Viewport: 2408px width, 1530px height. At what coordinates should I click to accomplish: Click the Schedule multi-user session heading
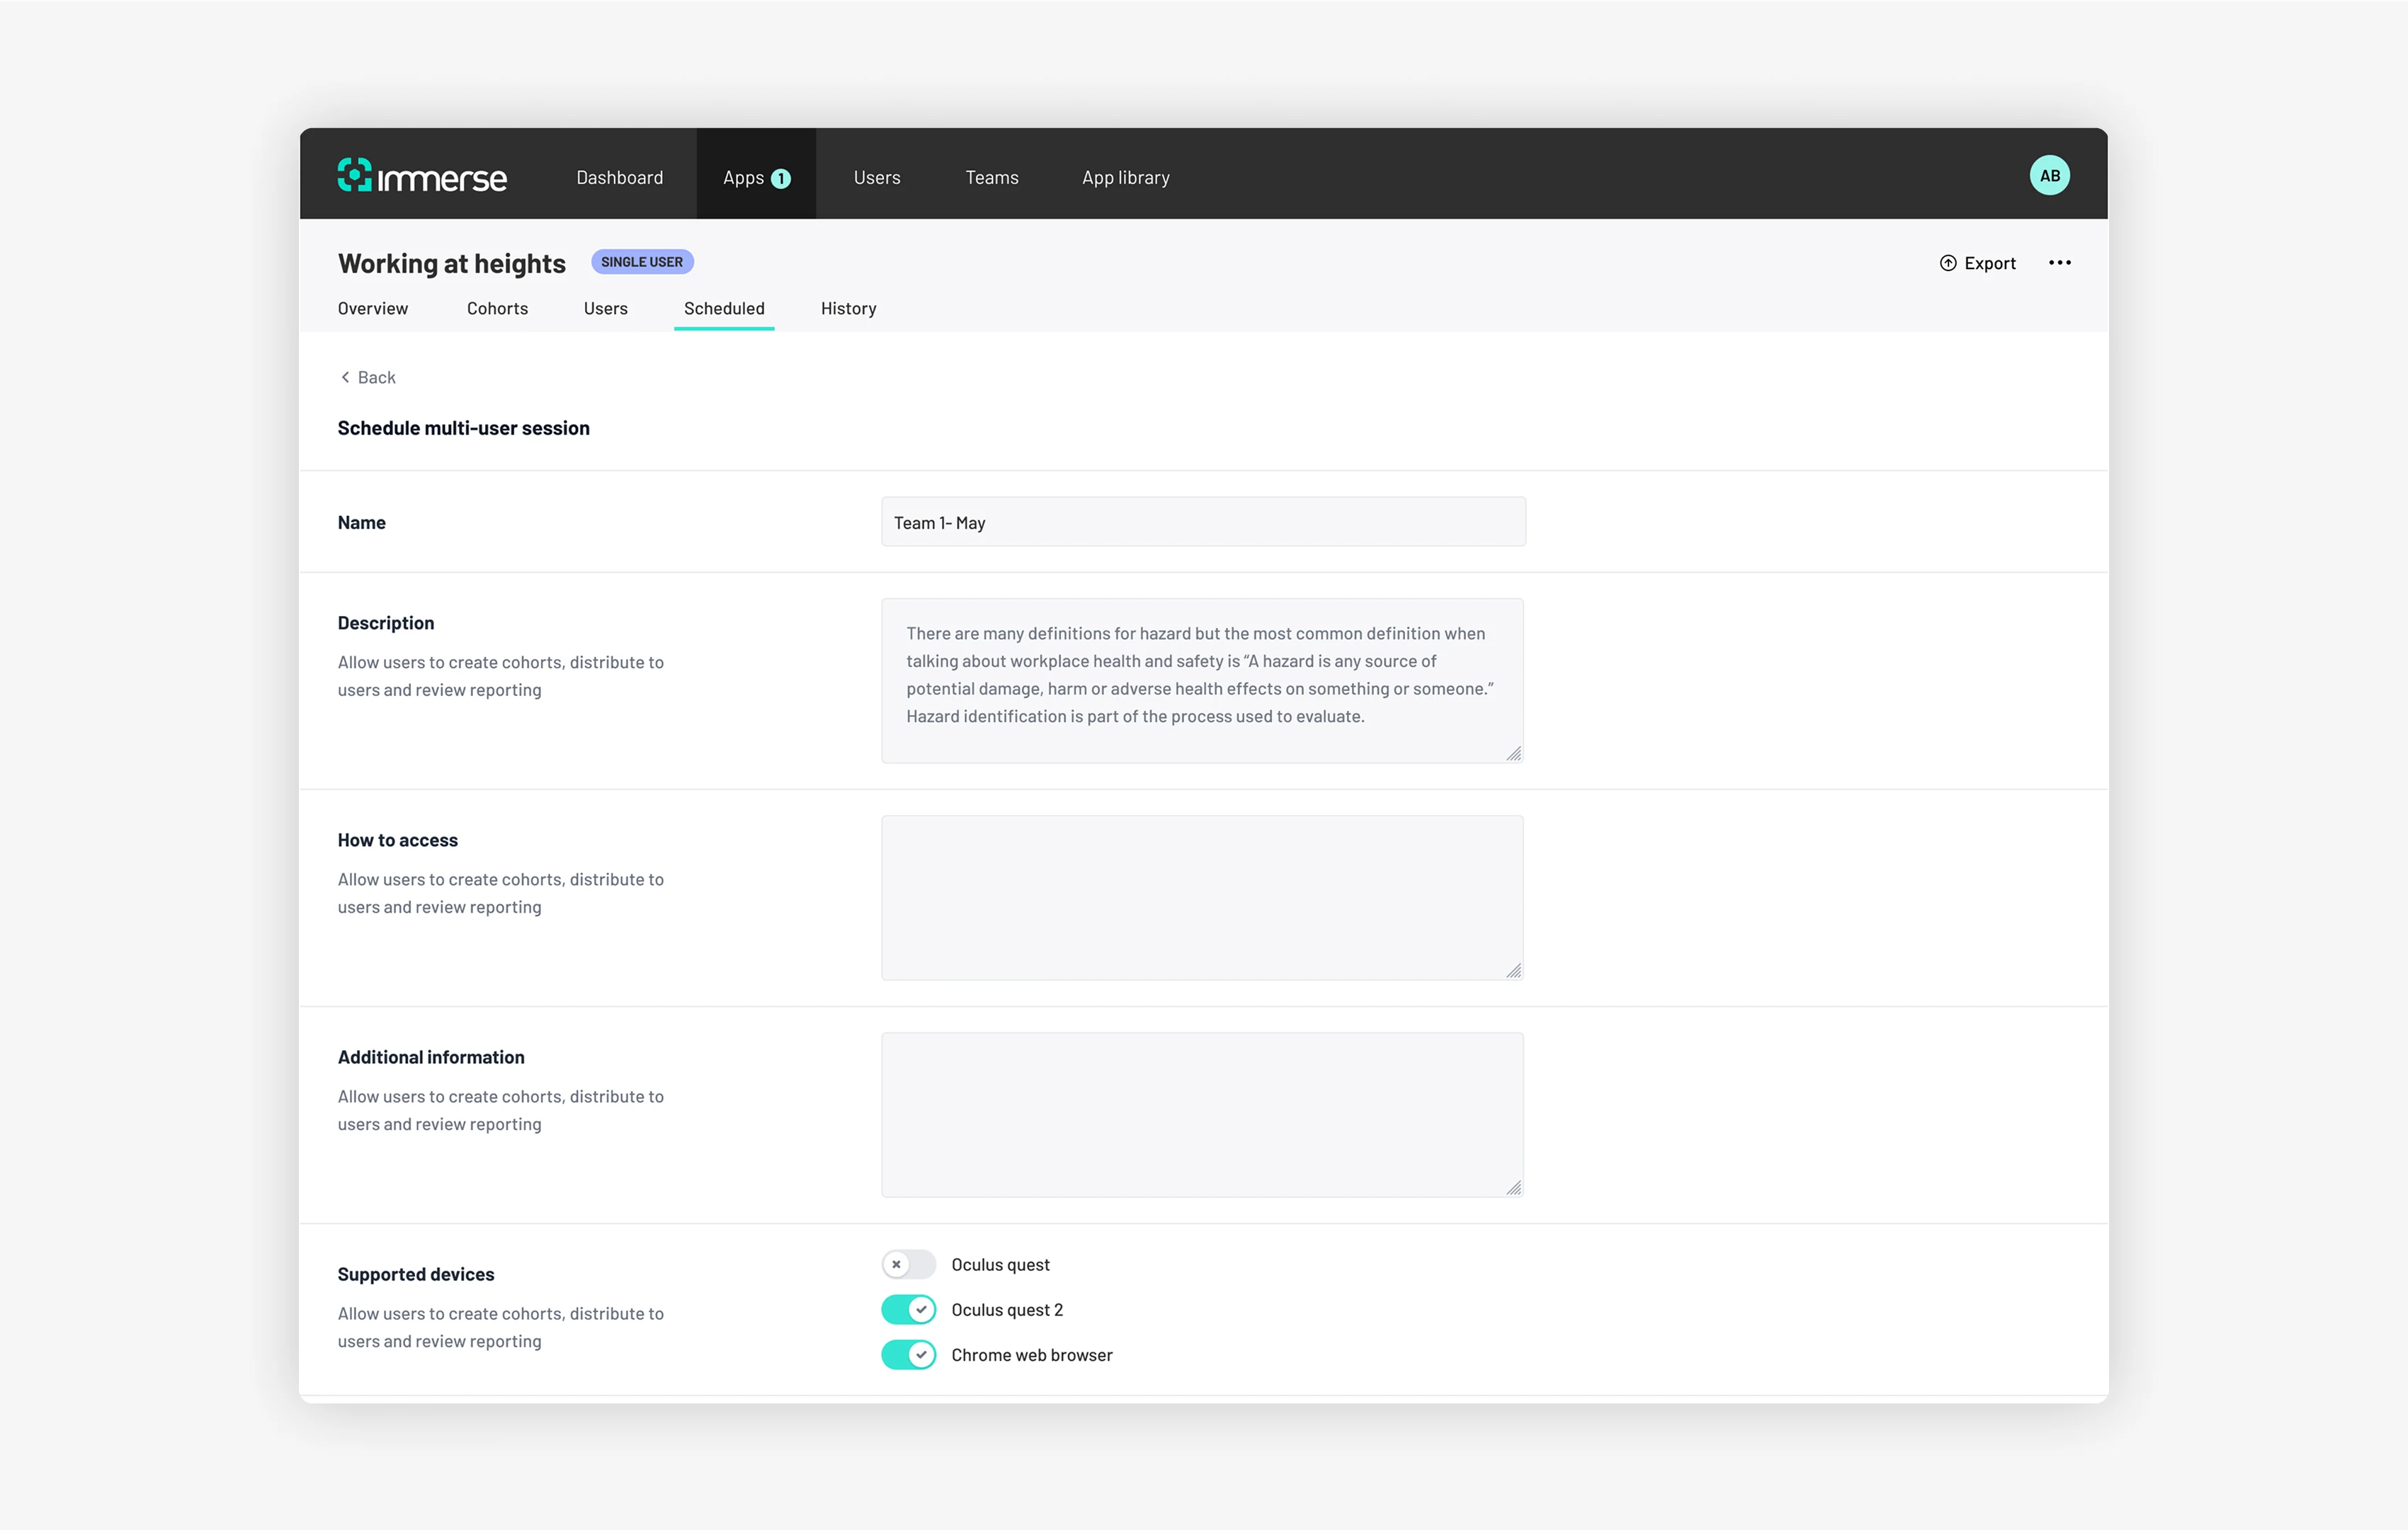(x=463, y=428)
